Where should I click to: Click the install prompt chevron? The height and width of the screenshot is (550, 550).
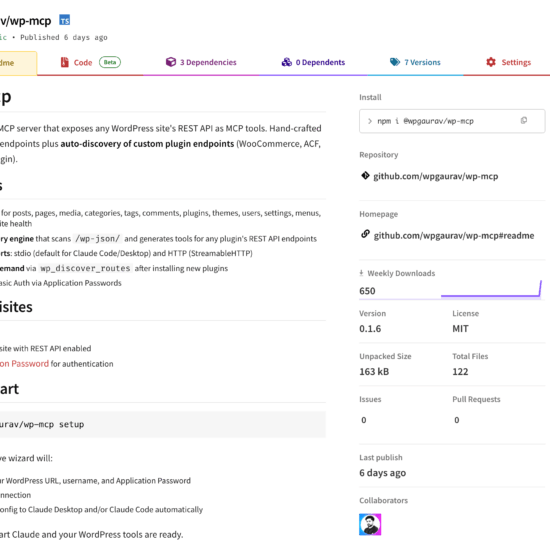[x=370, y=121]
